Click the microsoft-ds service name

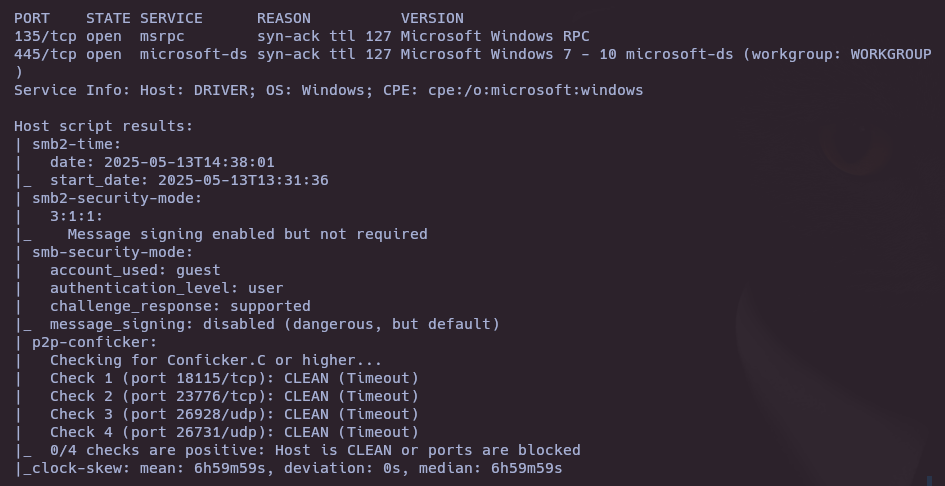click(193, 55)
